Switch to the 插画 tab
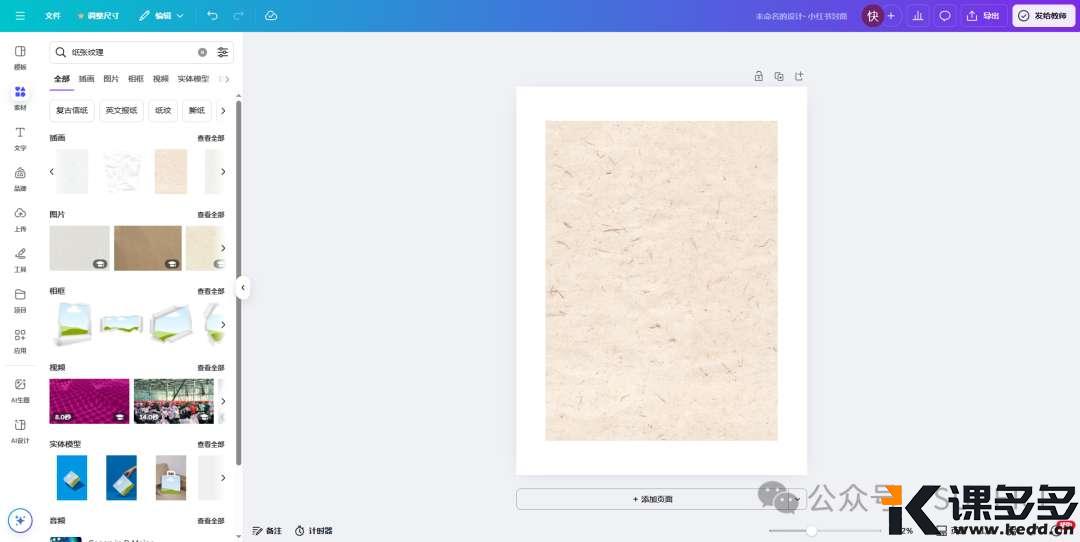Viewport: 1080px width, 542px height. tap(87, 79)
